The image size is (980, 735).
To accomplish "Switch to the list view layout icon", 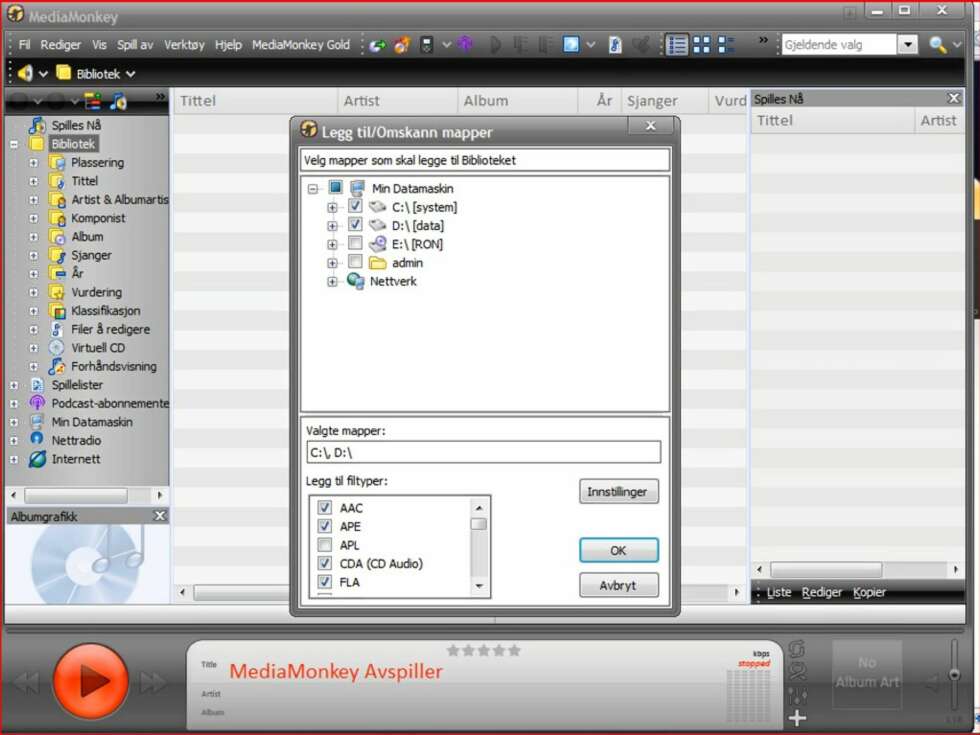I will pyautogui.click(x=677, y=44).
